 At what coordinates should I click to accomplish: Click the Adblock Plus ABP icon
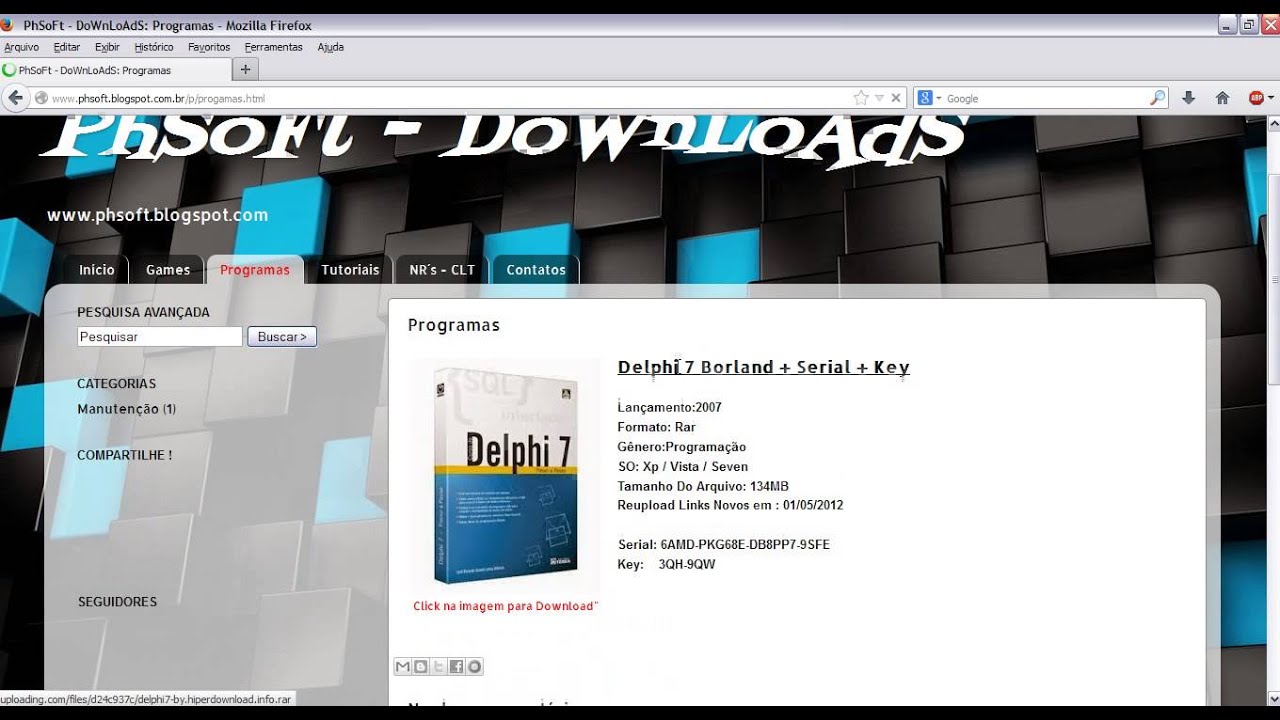(x=1256, y=98)
